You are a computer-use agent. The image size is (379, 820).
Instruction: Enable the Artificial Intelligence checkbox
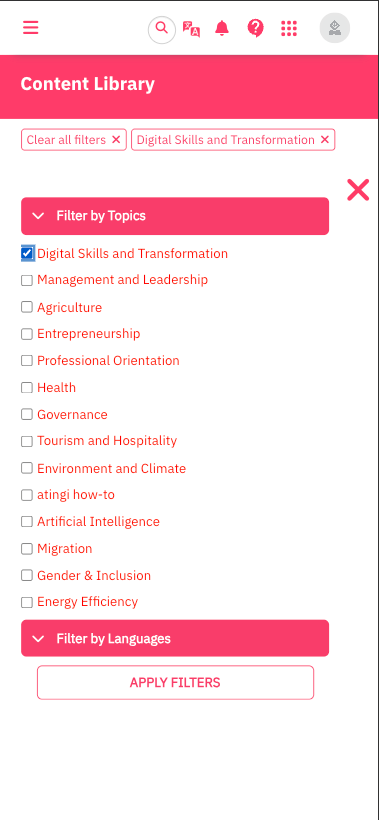point(27,521)
